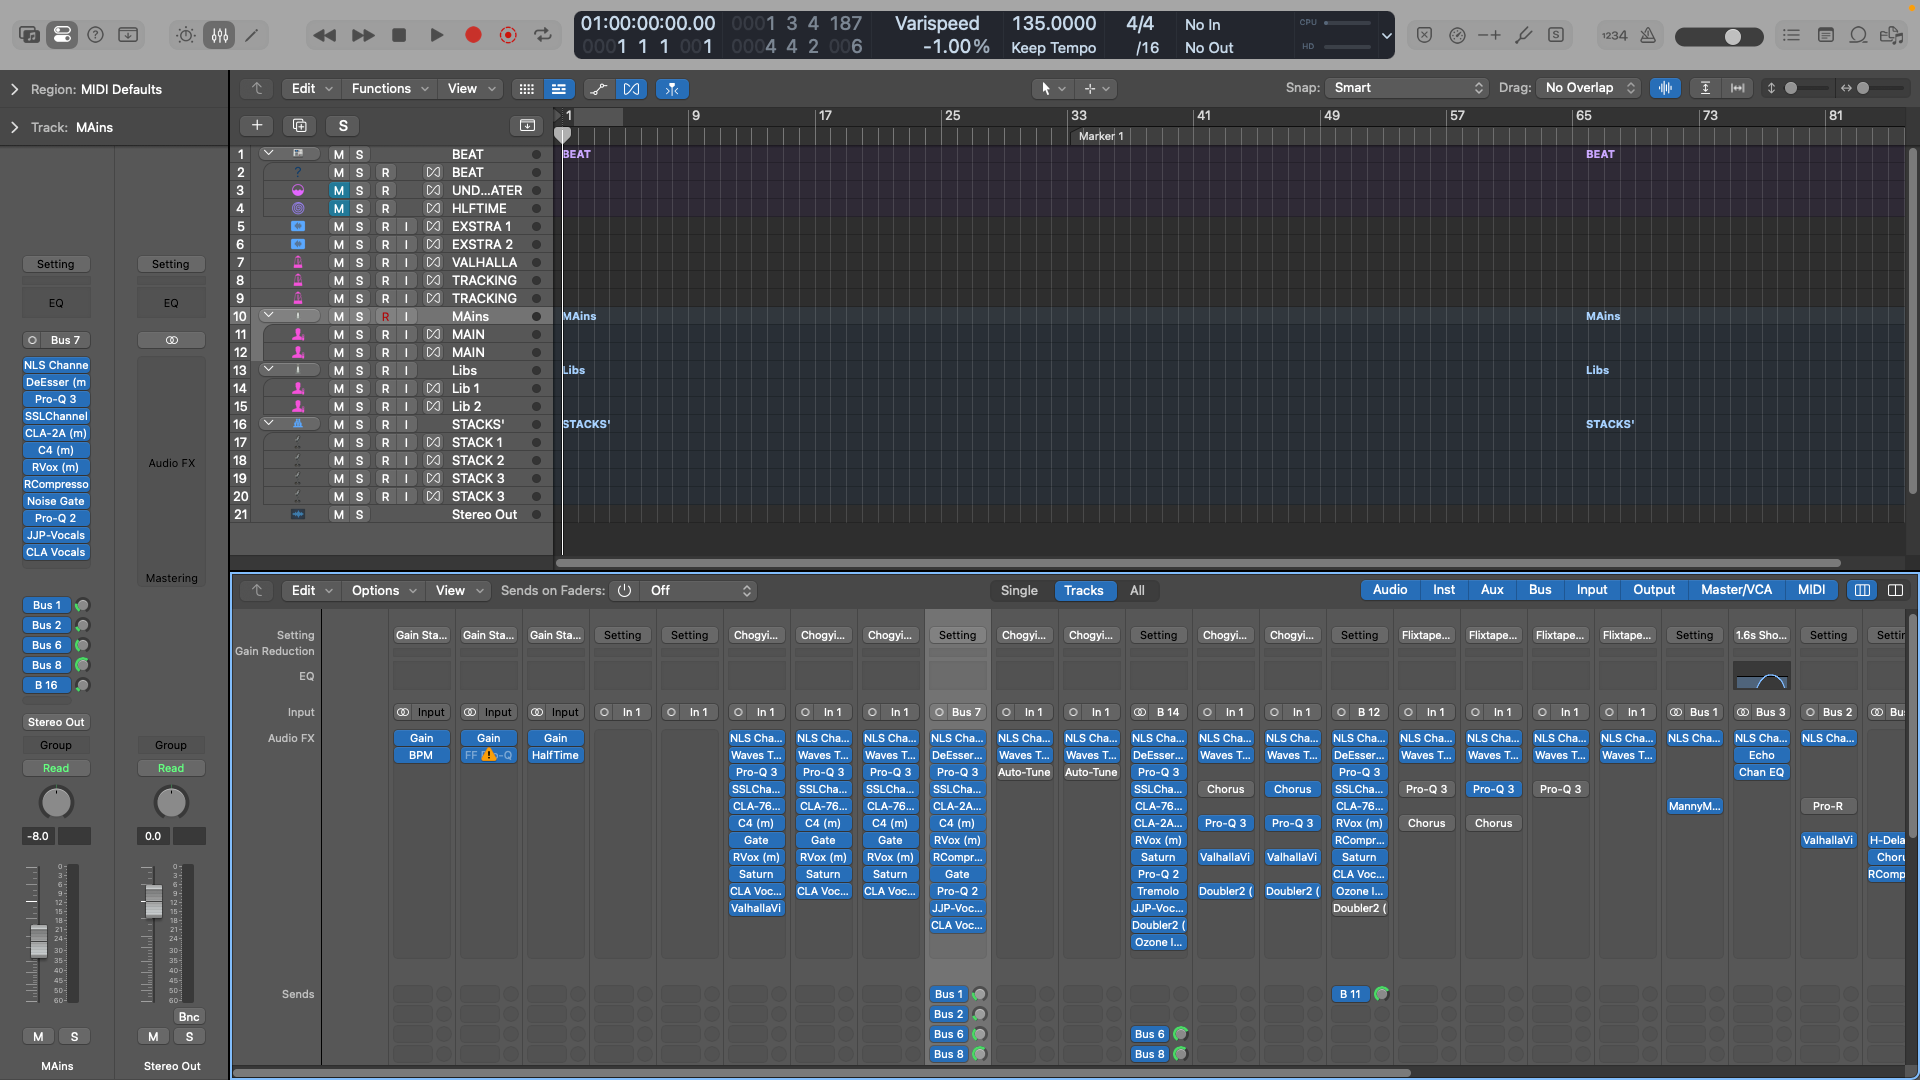Record-enable the MAins track
The width and height of the screenshot is (1920, 1080).
385,317
